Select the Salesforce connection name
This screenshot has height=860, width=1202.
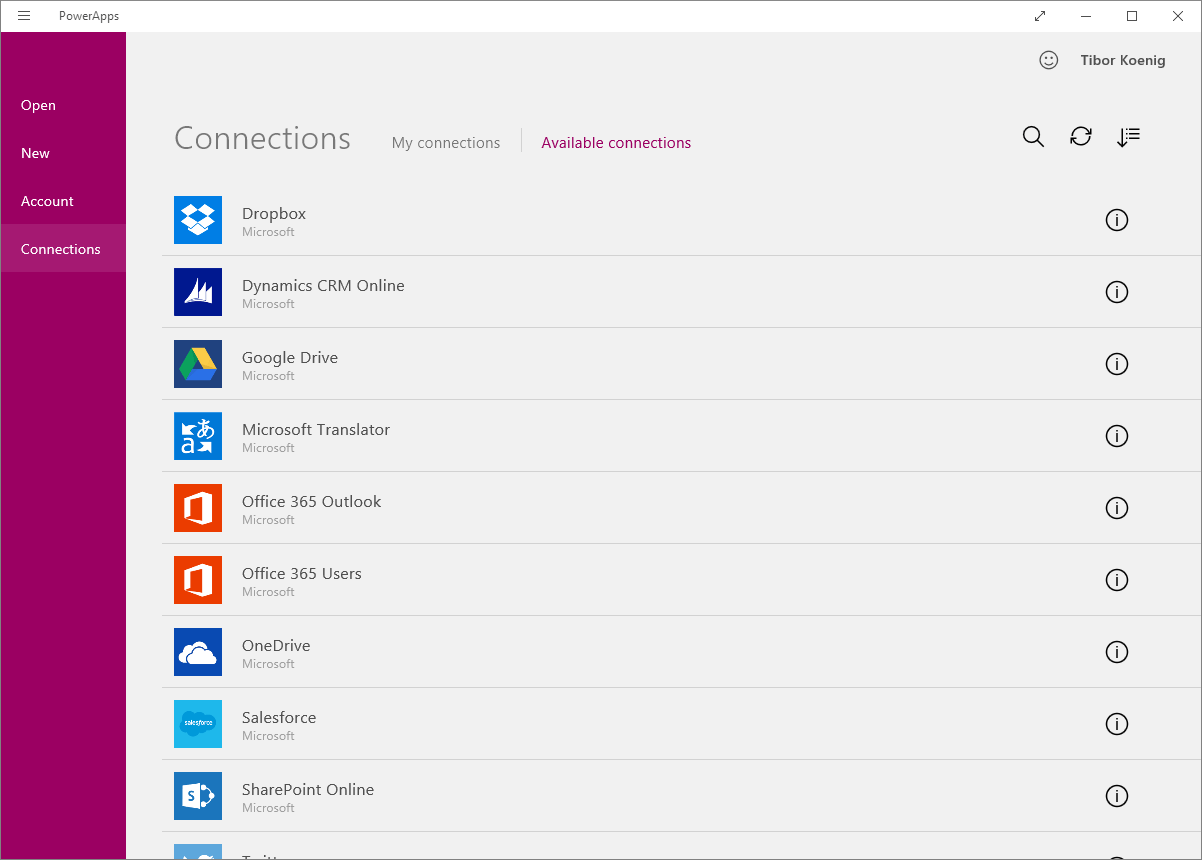[x=279, y=717]
